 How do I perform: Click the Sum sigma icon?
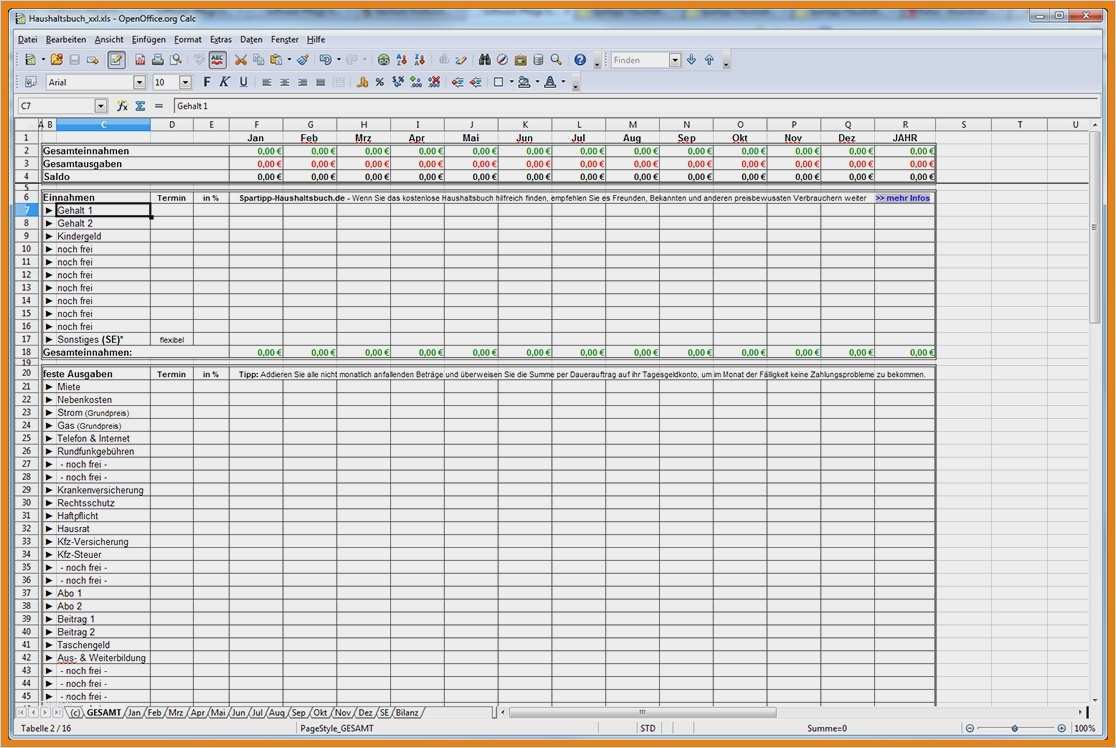point(140,105)
